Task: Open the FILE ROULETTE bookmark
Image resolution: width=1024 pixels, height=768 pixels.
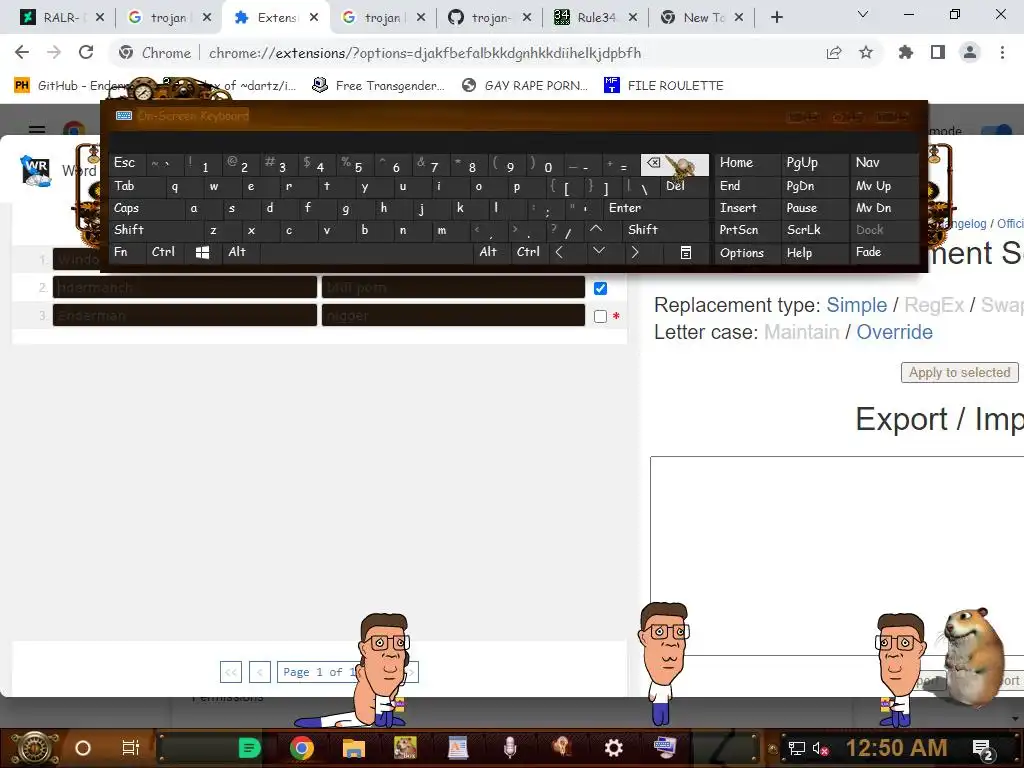Action: coord(664,86)
